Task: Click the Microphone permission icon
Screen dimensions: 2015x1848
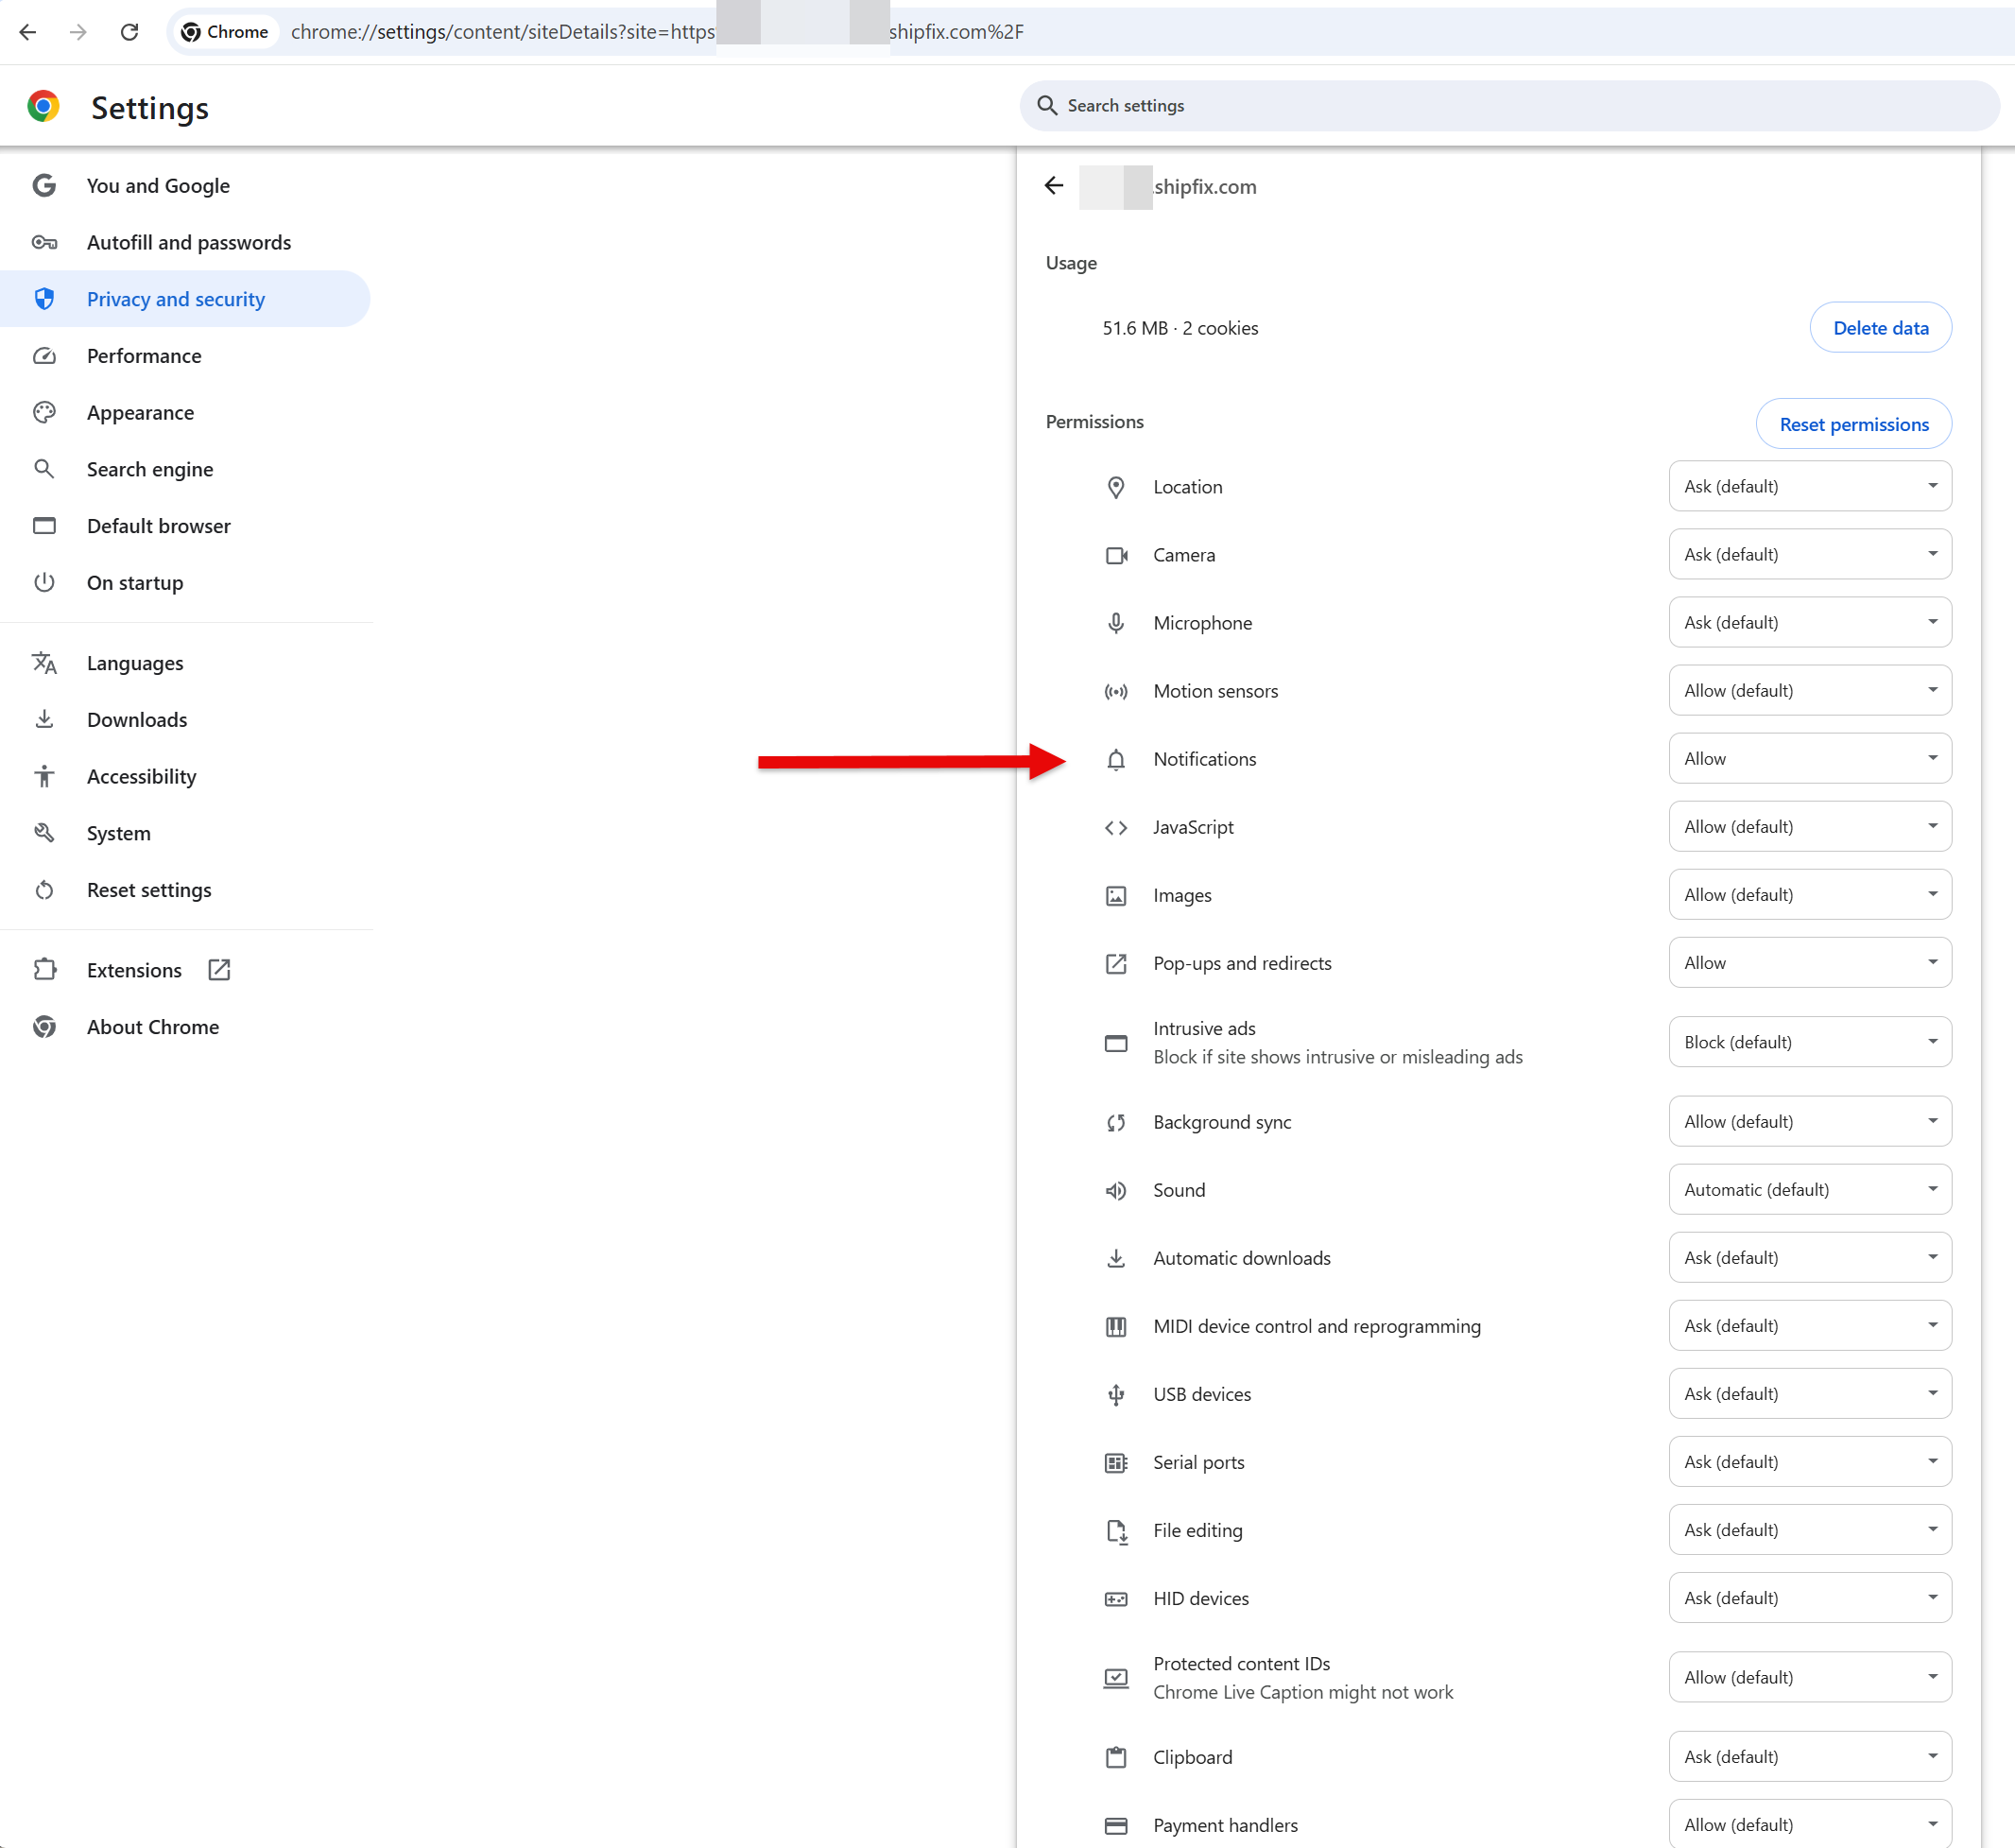Action: click(x=1116, y=622)
